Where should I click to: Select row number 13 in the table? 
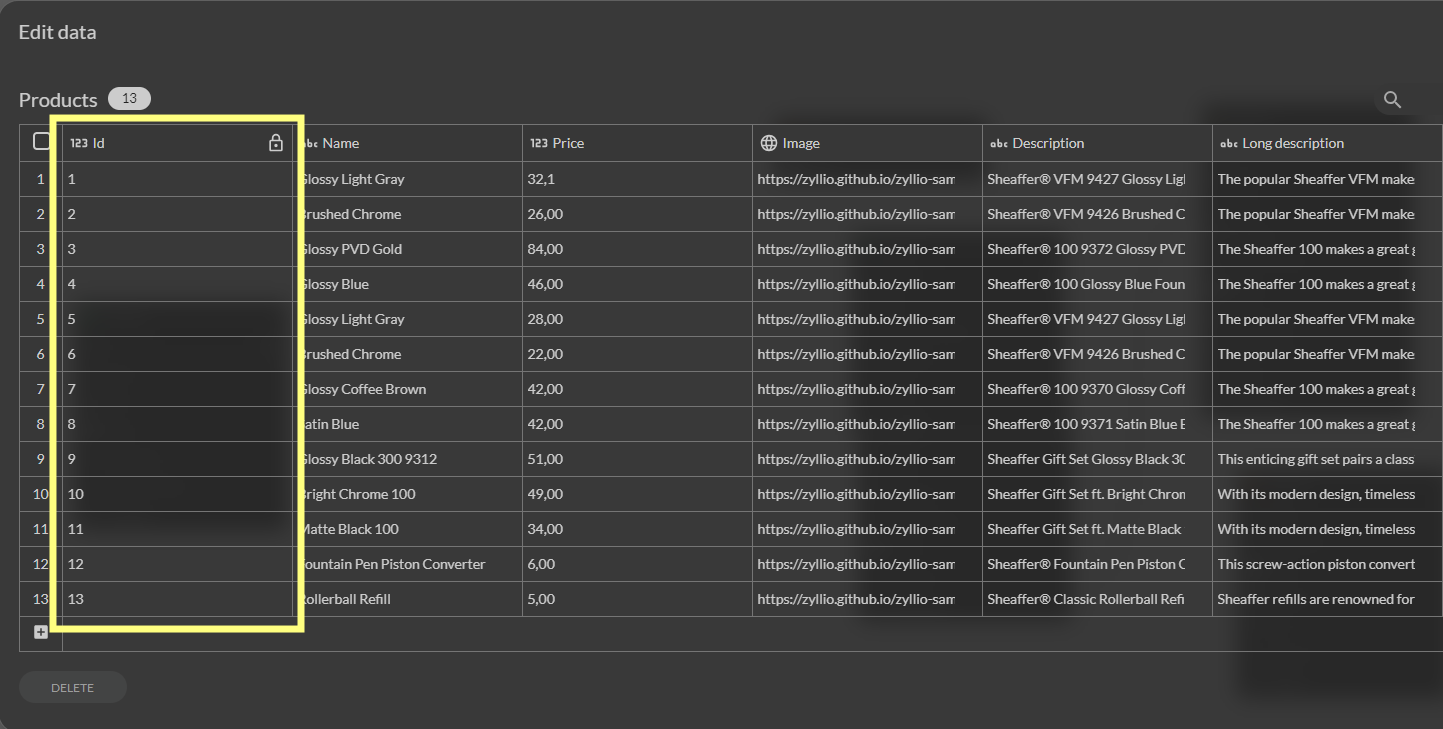click(x=41, y=599)
